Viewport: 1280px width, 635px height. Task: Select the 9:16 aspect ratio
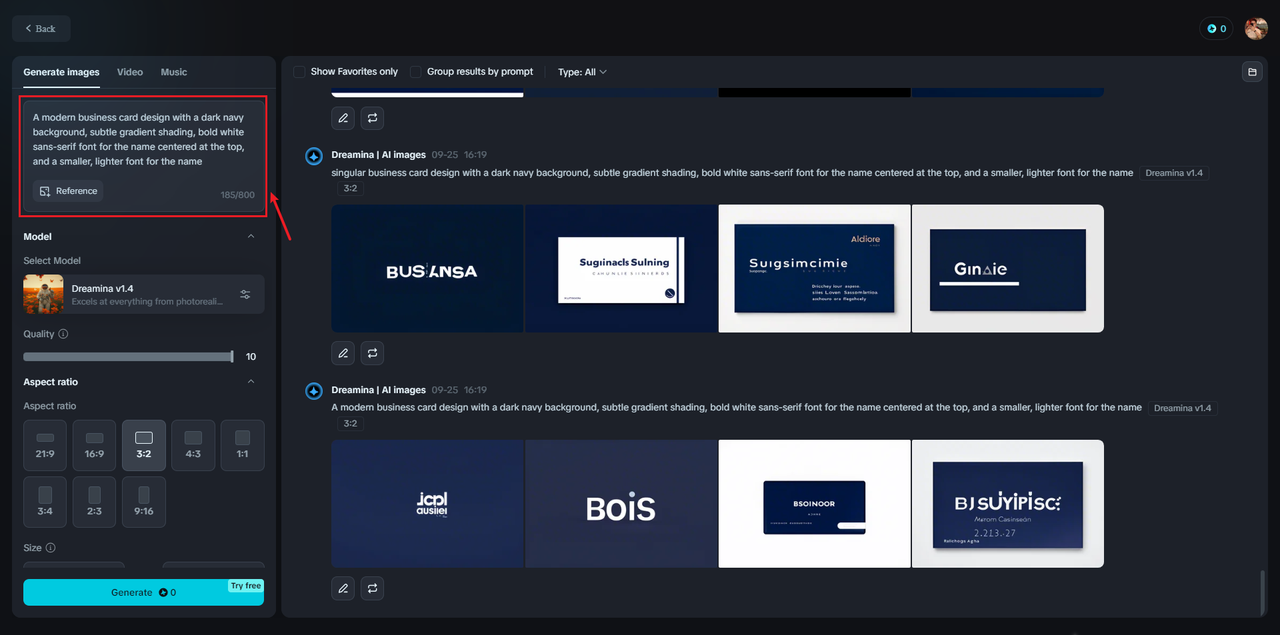(x=144, y=502)
